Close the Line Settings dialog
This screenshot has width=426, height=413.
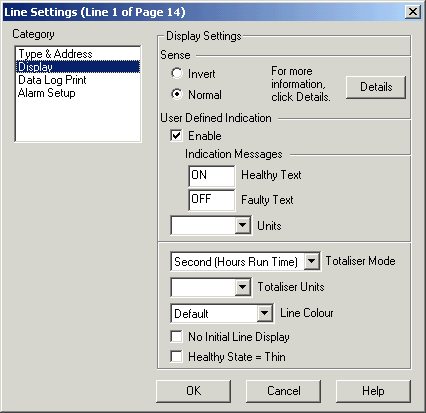[x=413, y=12]
